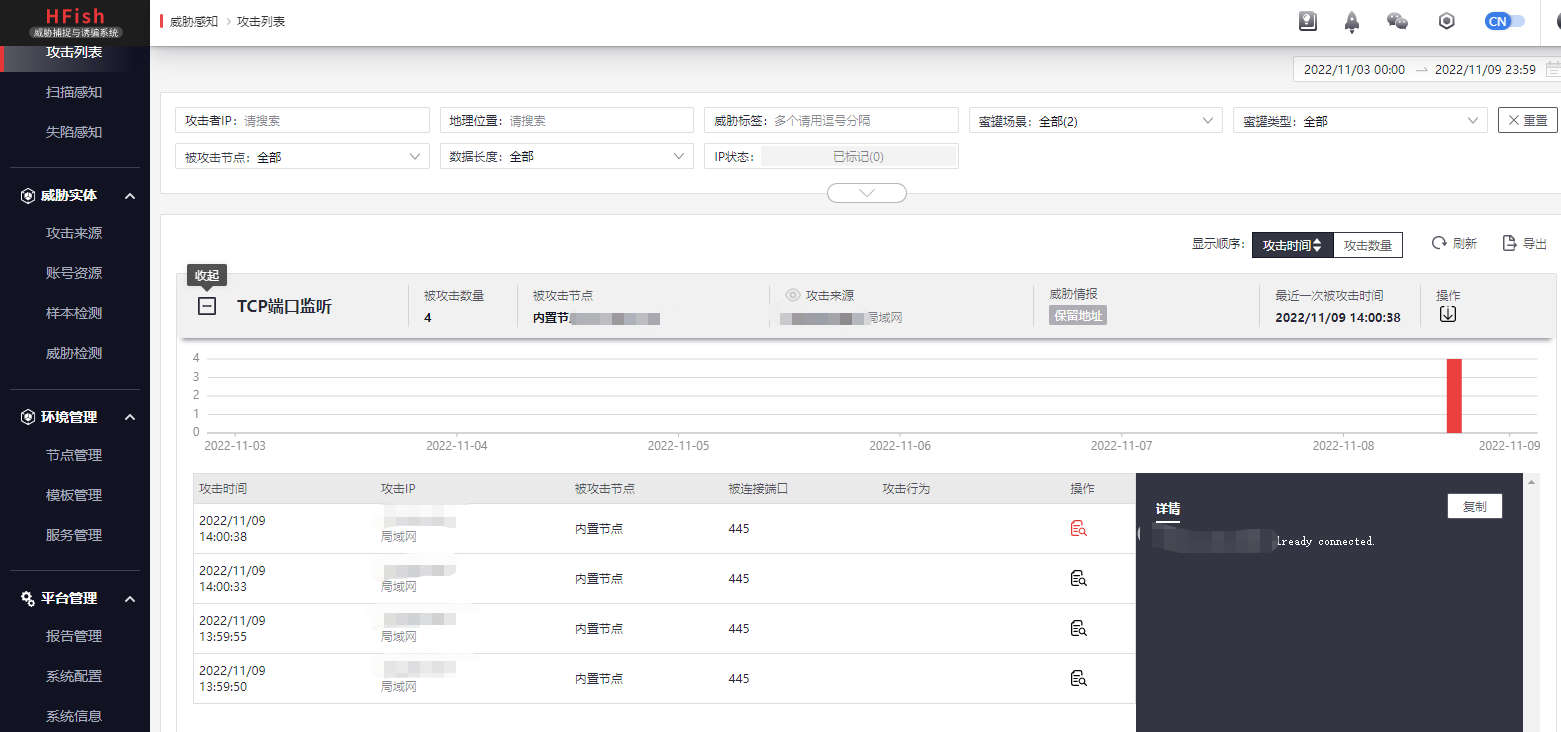This screenshot has height=732, width=1561.
Task: Open 攻击列表 in the sidebar
Action: (x=74, y=52)
